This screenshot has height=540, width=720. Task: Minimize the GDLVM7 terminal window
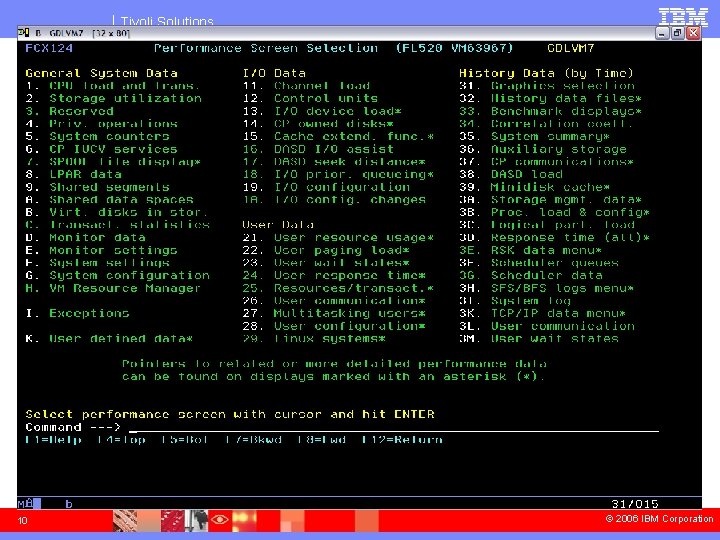click(x=662, y=33)
